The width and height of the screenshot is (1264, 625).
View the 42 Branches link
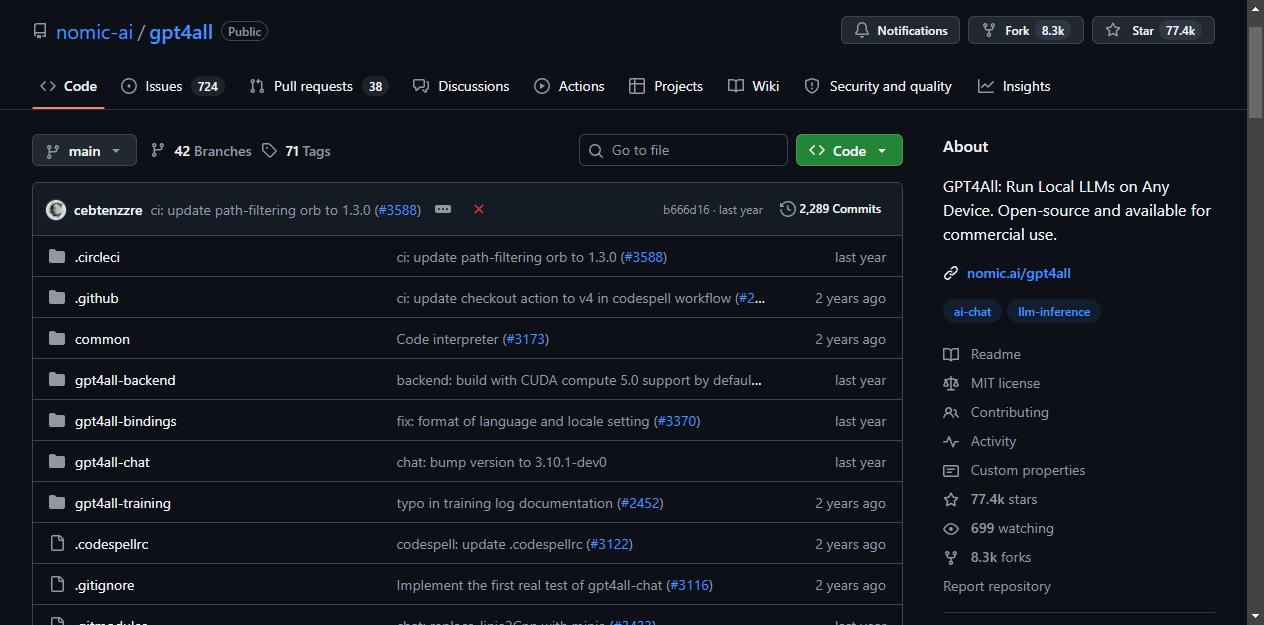point(201,151)
